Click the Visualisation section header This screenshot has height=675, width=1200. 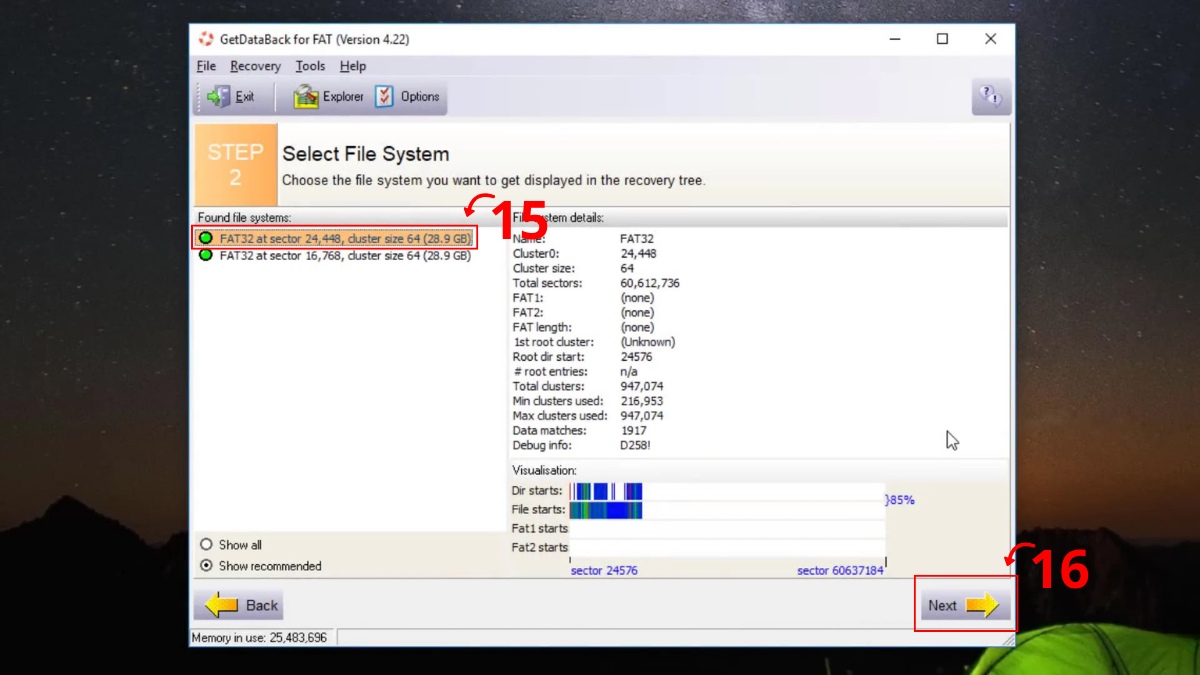click(545, 470)
